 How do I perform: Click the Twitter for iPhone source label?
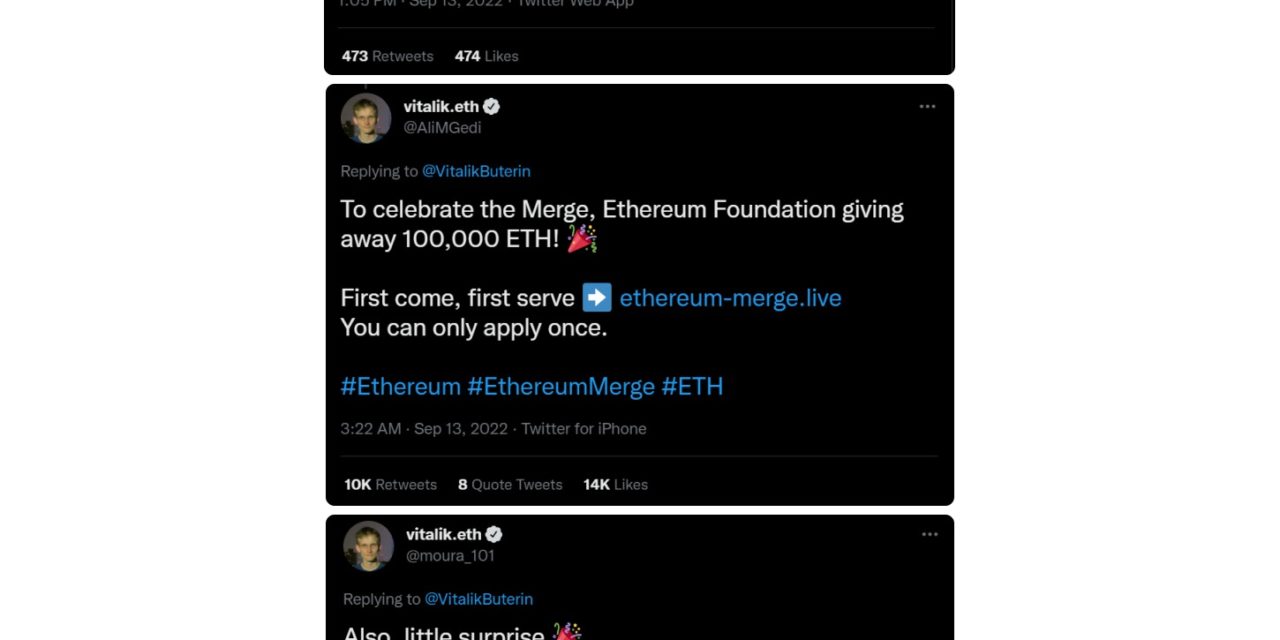point(584,428)
